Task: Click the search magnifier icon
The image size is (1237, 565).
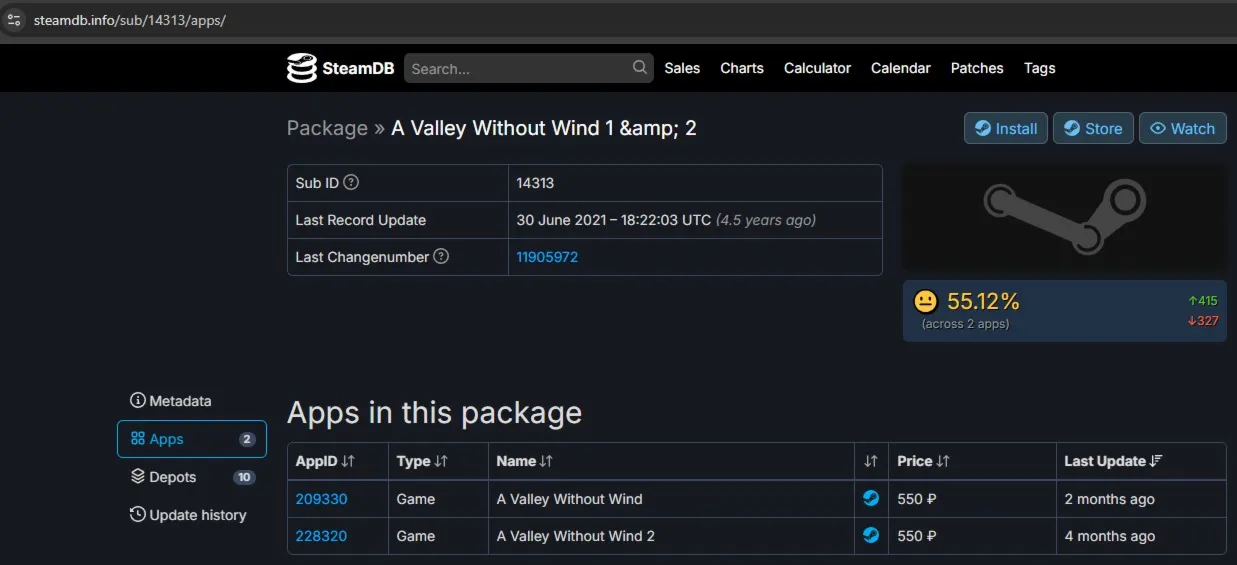Action: click(640, 68)
